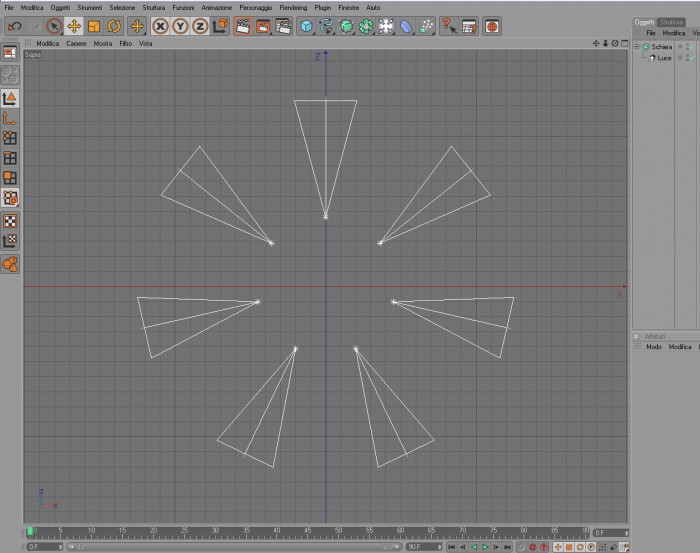Toggle X axis lock
Viewport: 700px width, 553px height.
pyautogui.click(x=160, y=26)
